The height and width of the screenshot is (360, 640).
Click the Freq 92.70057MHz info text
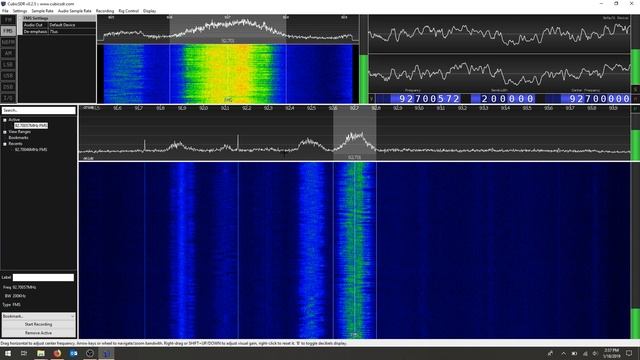tap(20, 287)
